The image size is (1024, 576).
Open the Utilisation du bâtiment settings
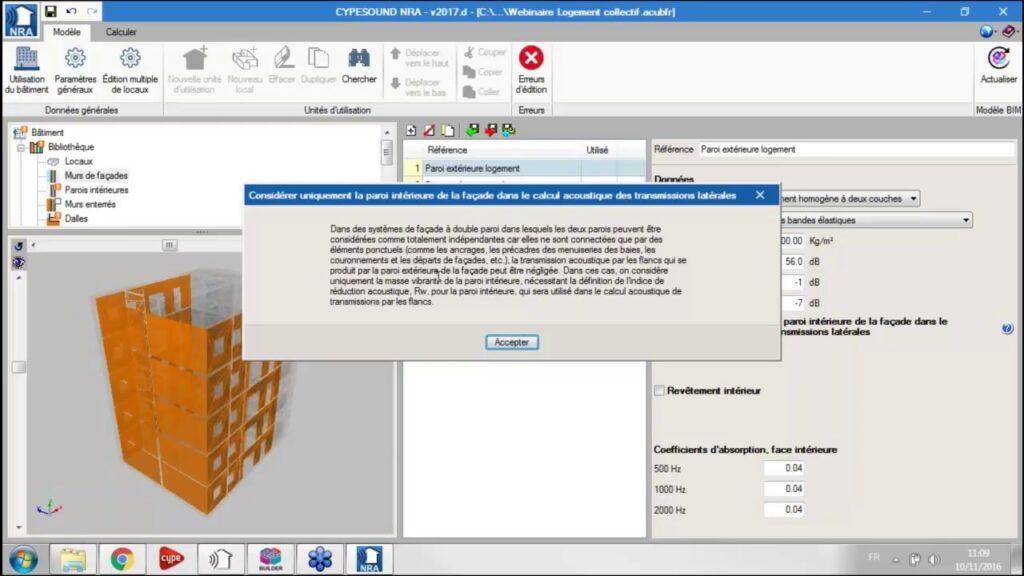point(26,70)
